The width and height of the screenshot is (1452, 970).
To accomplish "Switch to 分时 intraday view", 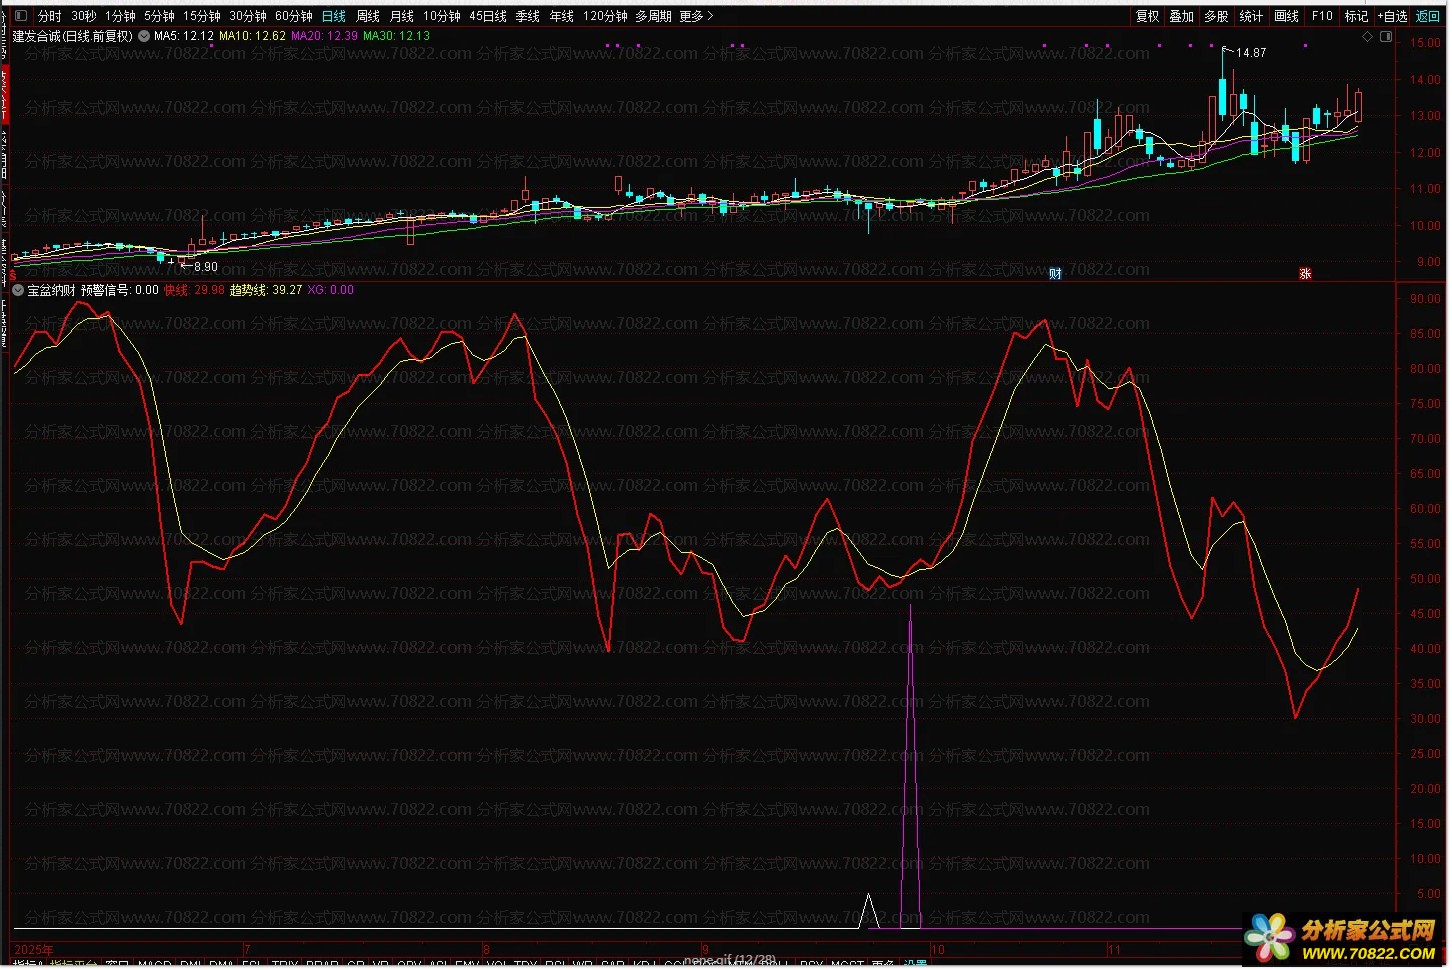I will coord(49,16).
